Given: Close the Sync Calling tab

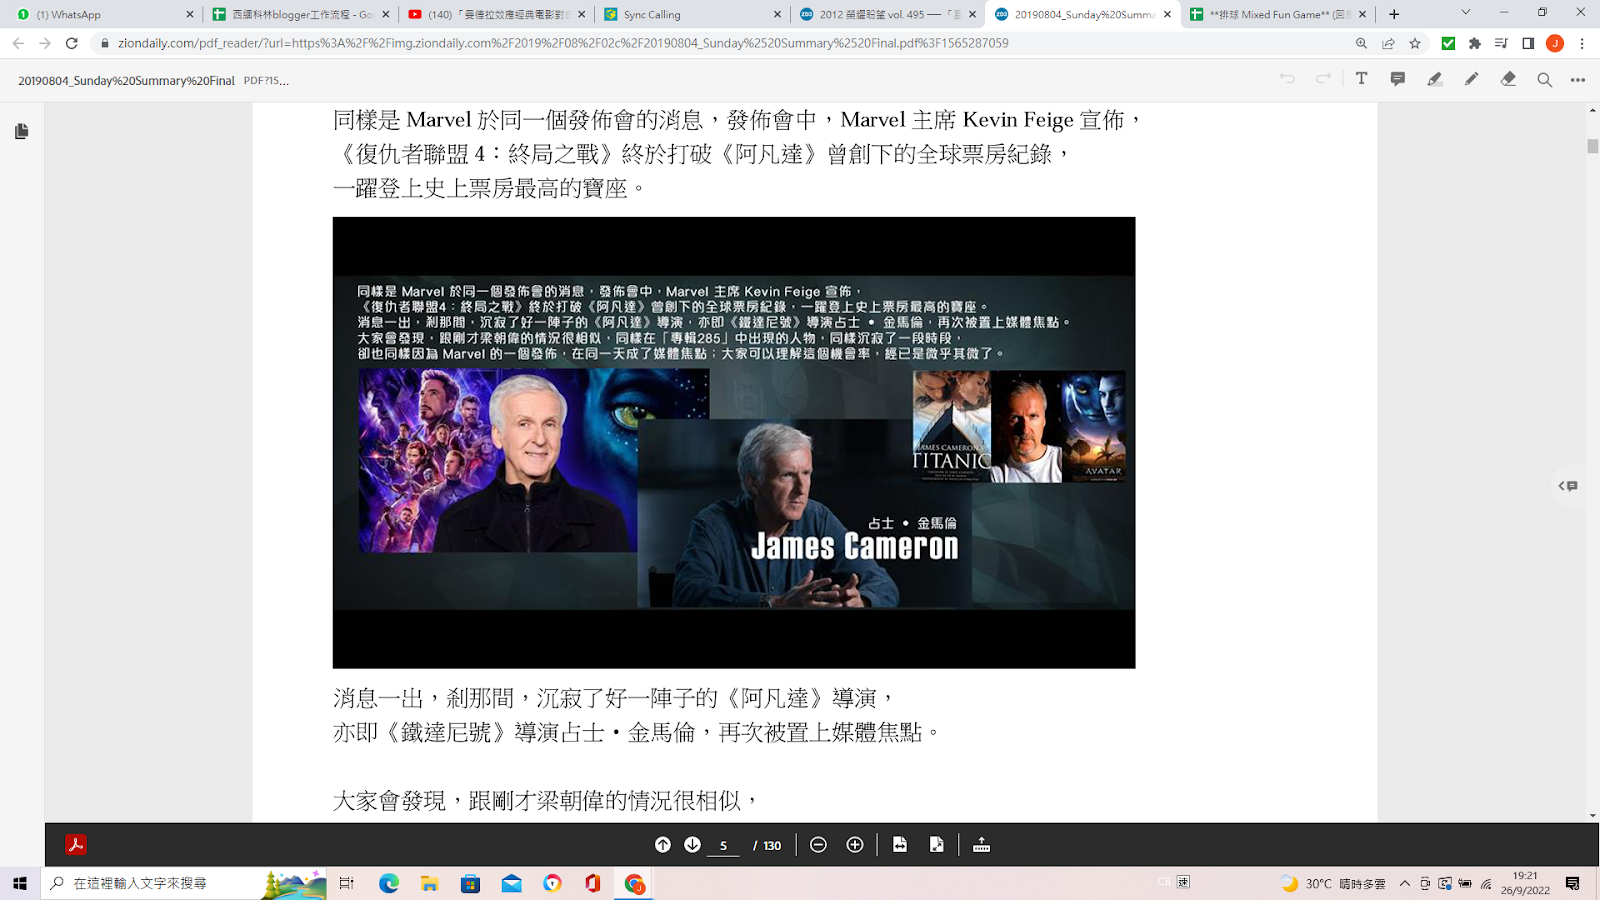Looking at the screenshot, I should (777, 14).
